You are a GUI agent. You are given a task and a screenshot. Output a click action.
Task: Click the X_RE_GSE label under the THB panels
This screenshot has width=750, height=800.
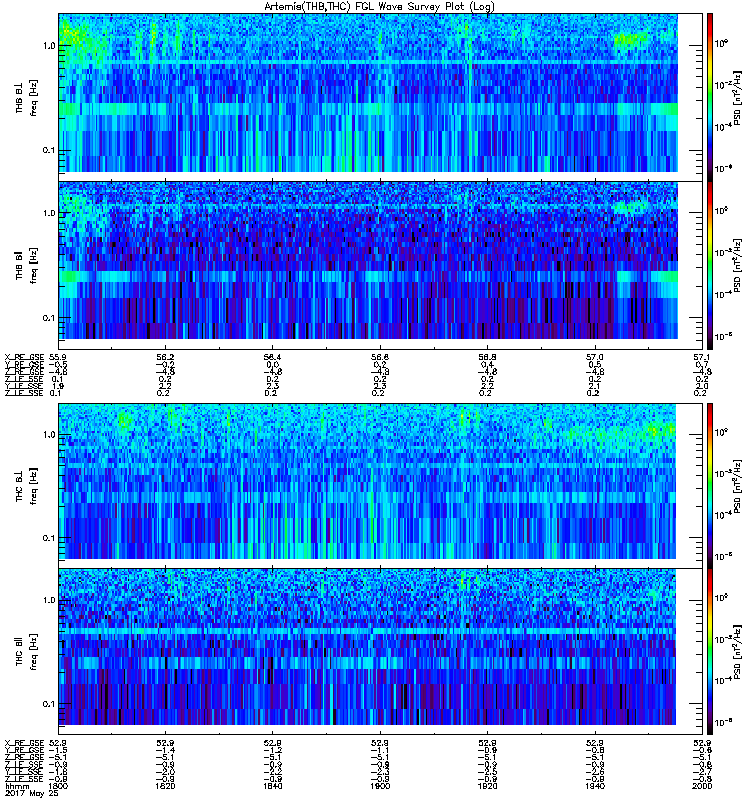[24, 357]
